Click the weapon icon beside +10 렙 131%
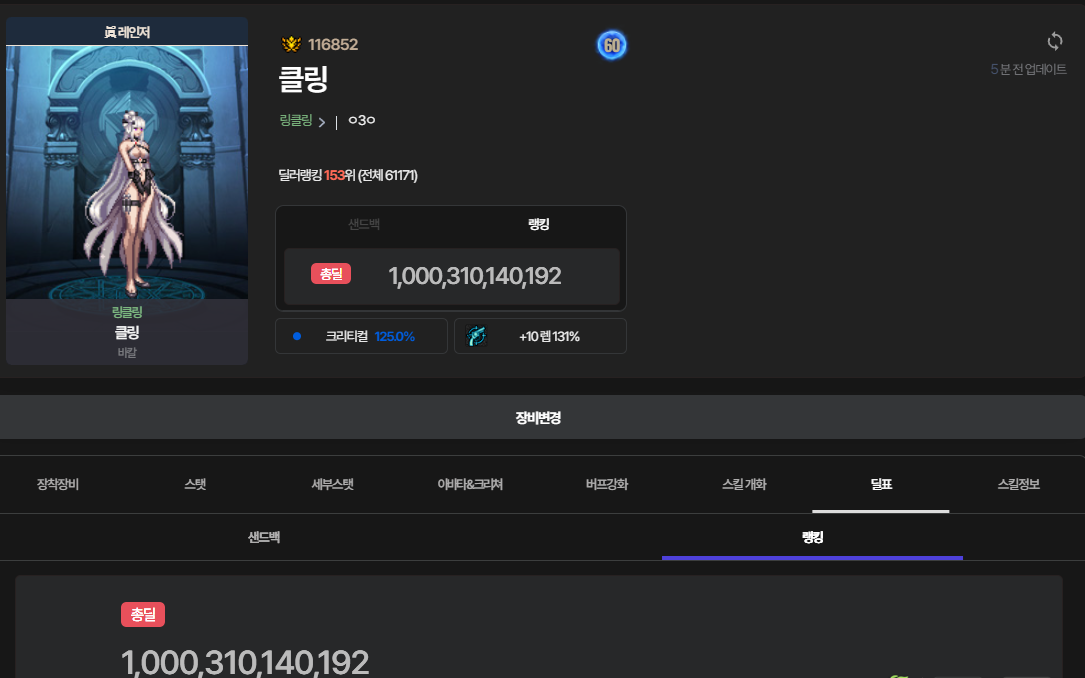The image size is (1085, 678). click(x=476, y=337)
